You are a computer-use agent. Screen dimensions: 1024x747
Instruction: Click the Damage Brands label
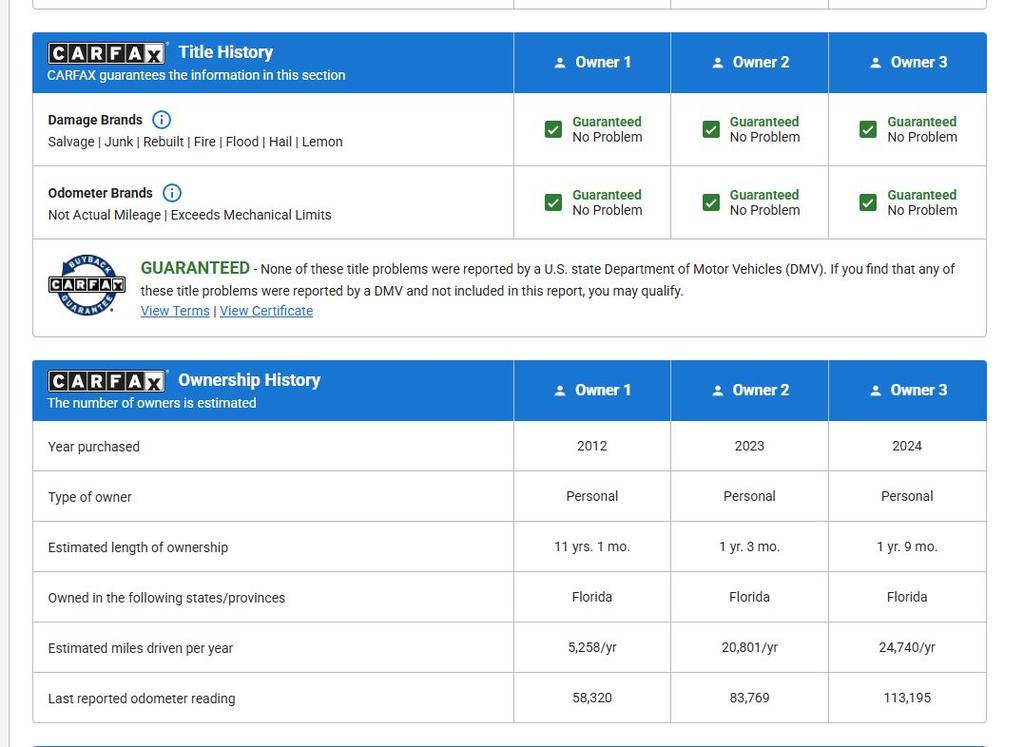pyautogui.click(x=95, y=119)
